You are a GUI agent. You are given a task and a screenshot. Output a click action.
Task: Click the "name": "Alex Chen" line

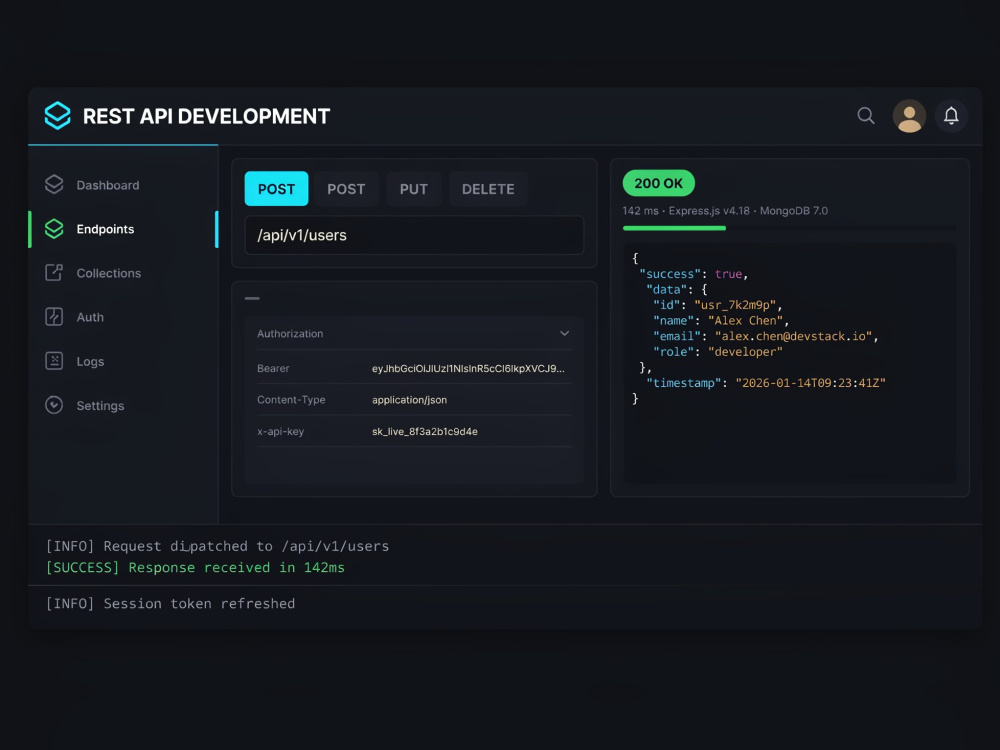[x=721, y=321]
